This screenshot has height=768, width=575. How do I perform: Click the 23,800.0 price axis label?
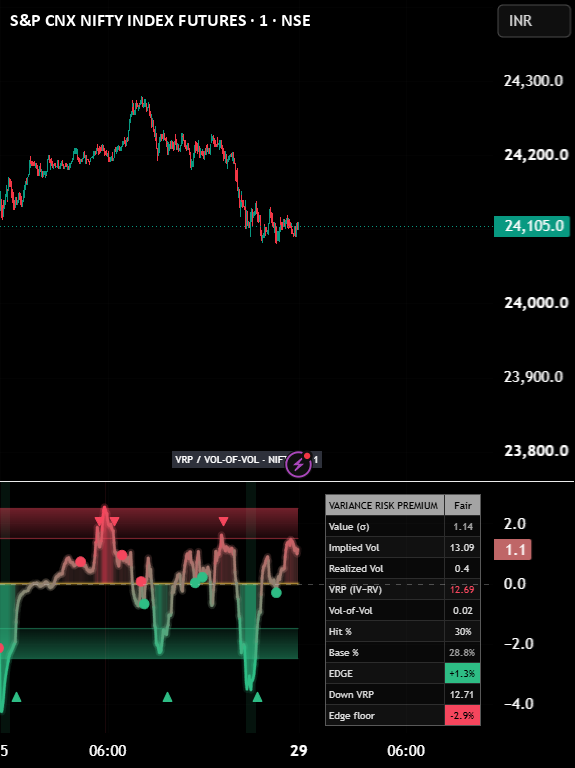coord(536,450)
